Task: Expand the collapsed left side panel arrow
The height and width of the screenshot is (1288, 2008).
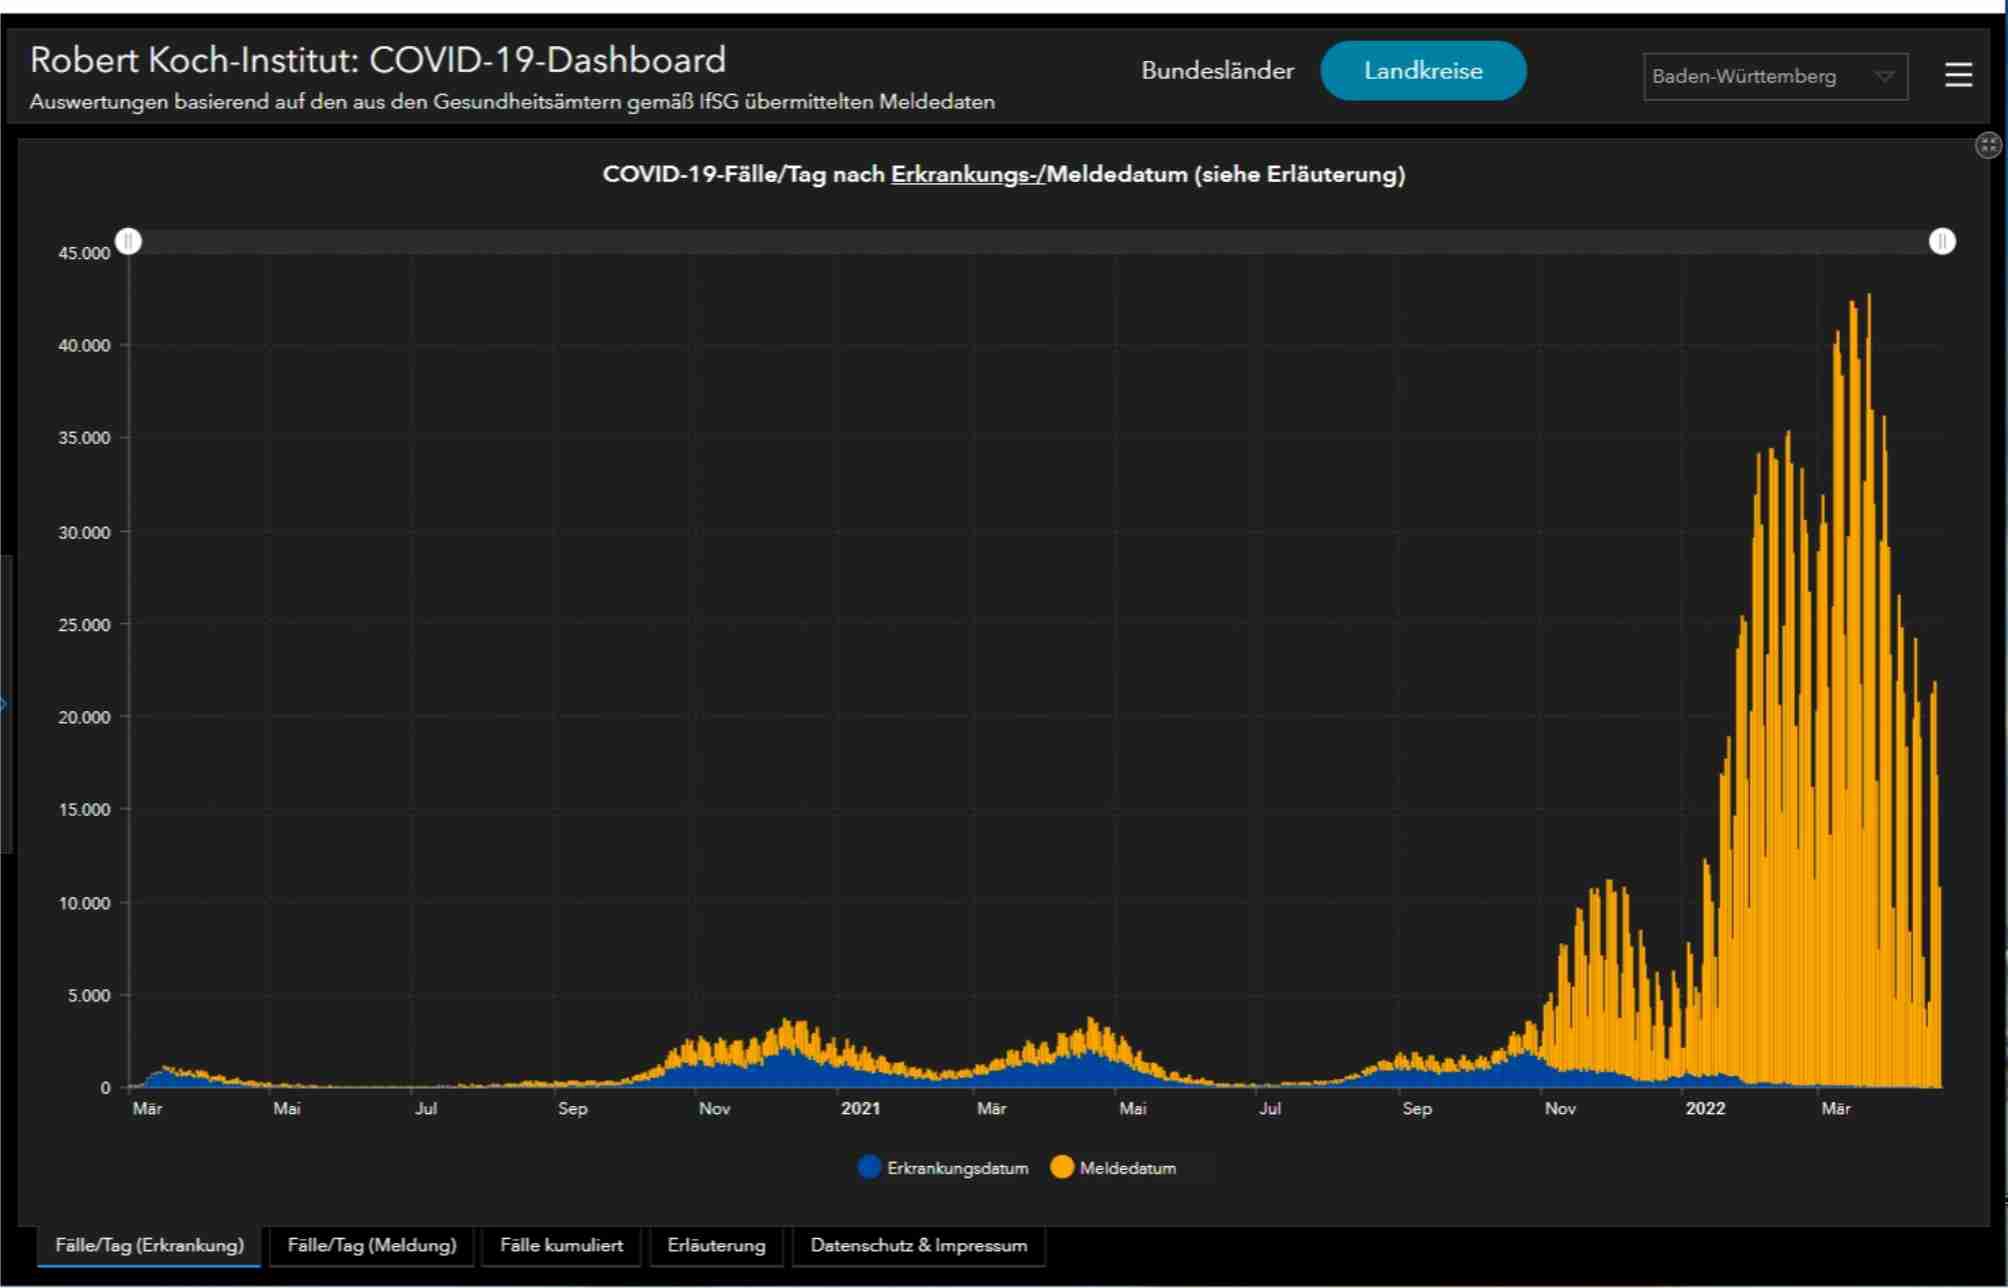Action: pos(4,704)
